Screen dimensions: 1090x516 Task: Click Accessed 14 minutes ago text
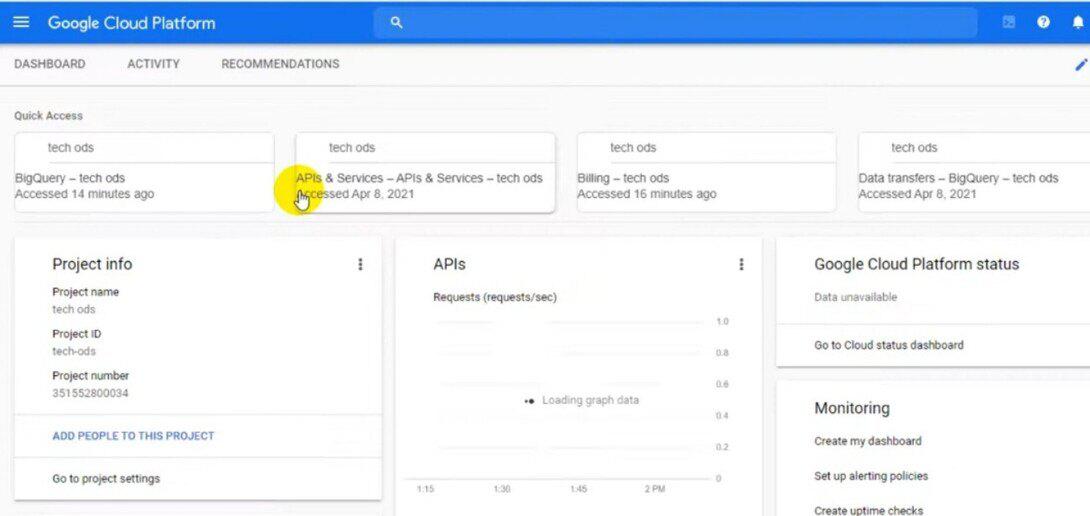pos(84,194)
